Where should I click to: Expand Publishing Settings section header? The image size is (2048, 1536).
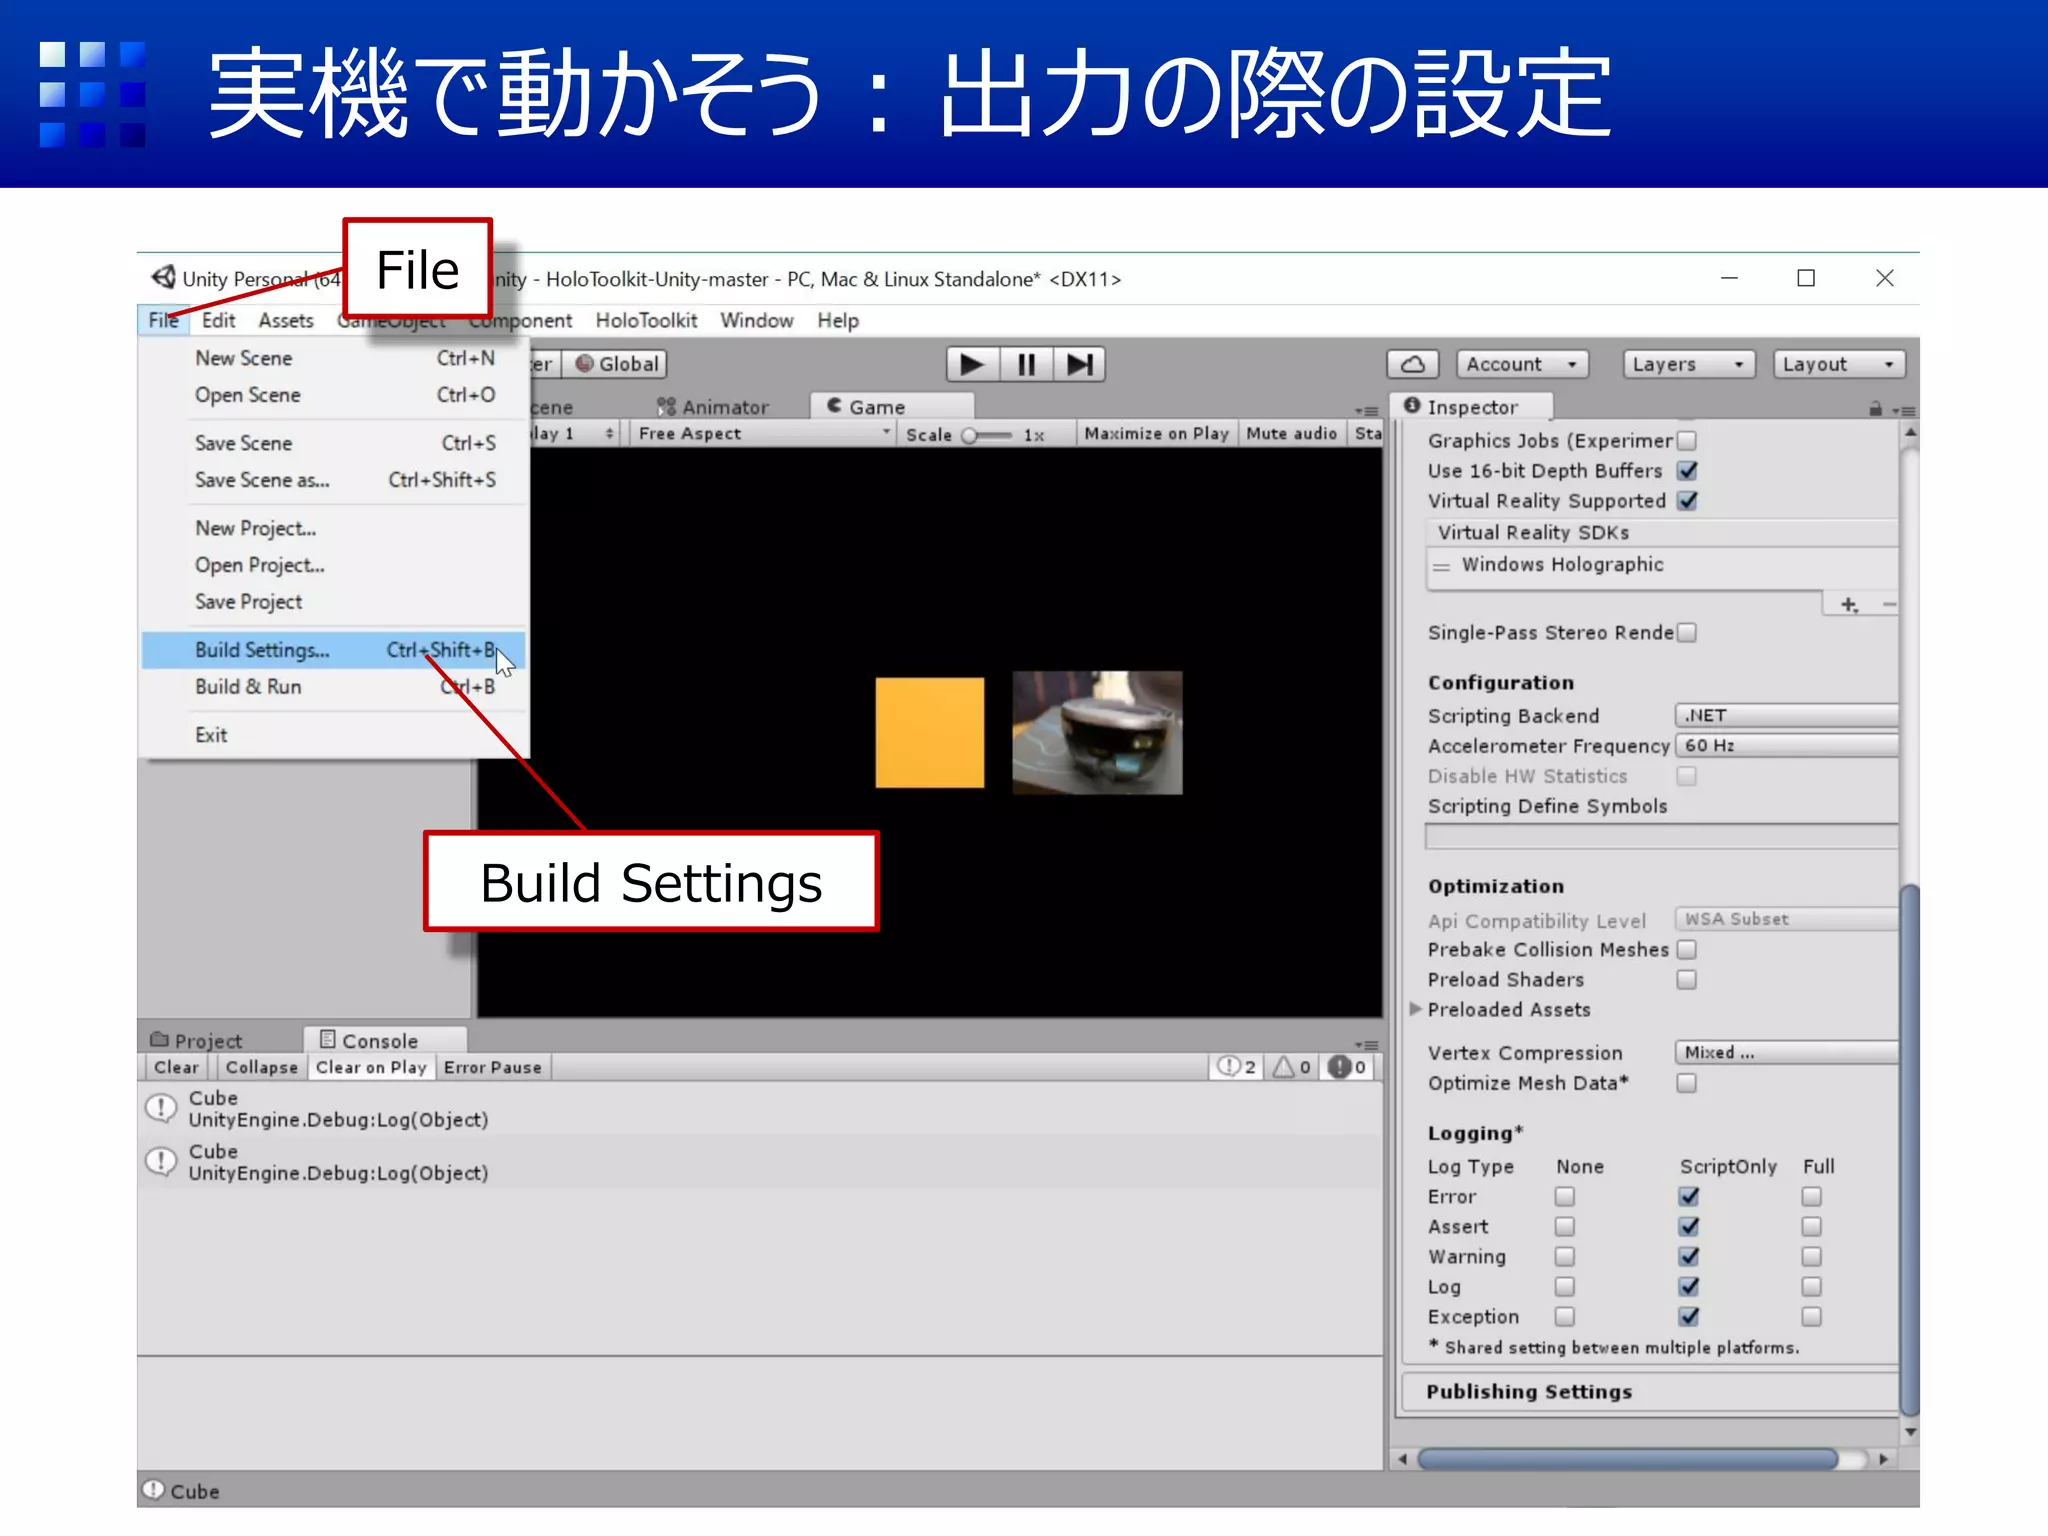(x=1650, y=1391)
